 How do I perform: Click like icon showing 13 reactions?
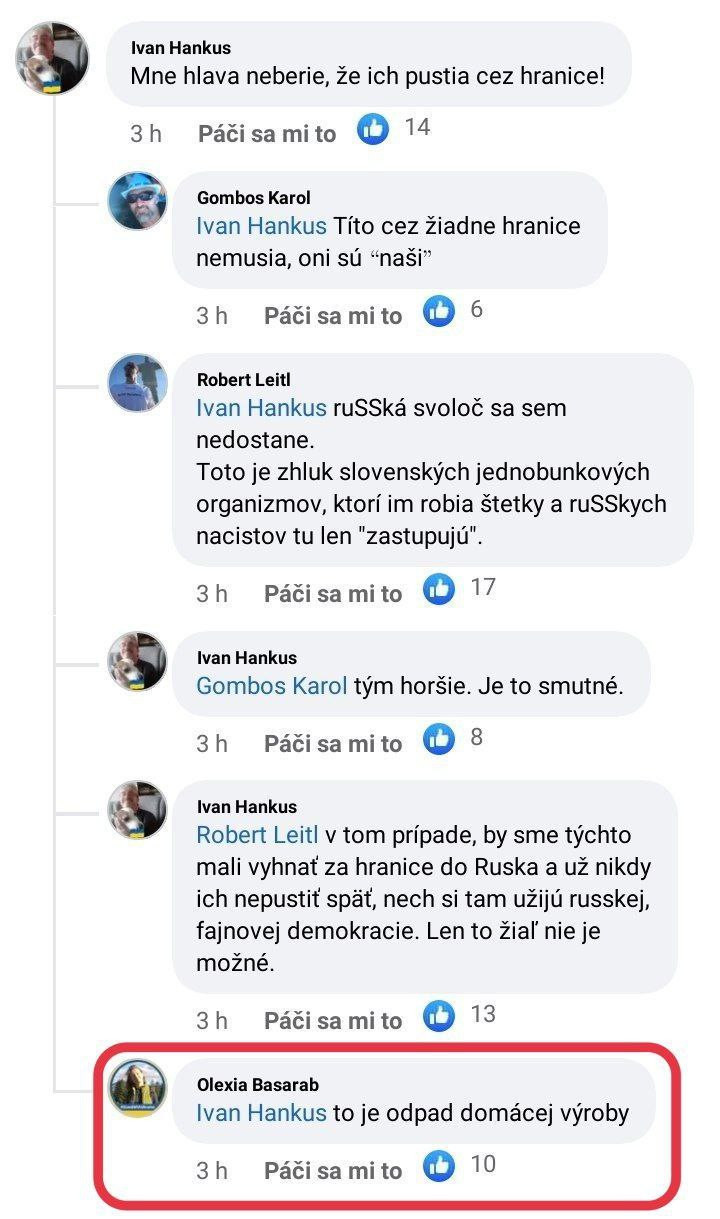(x=439, y=1017)
